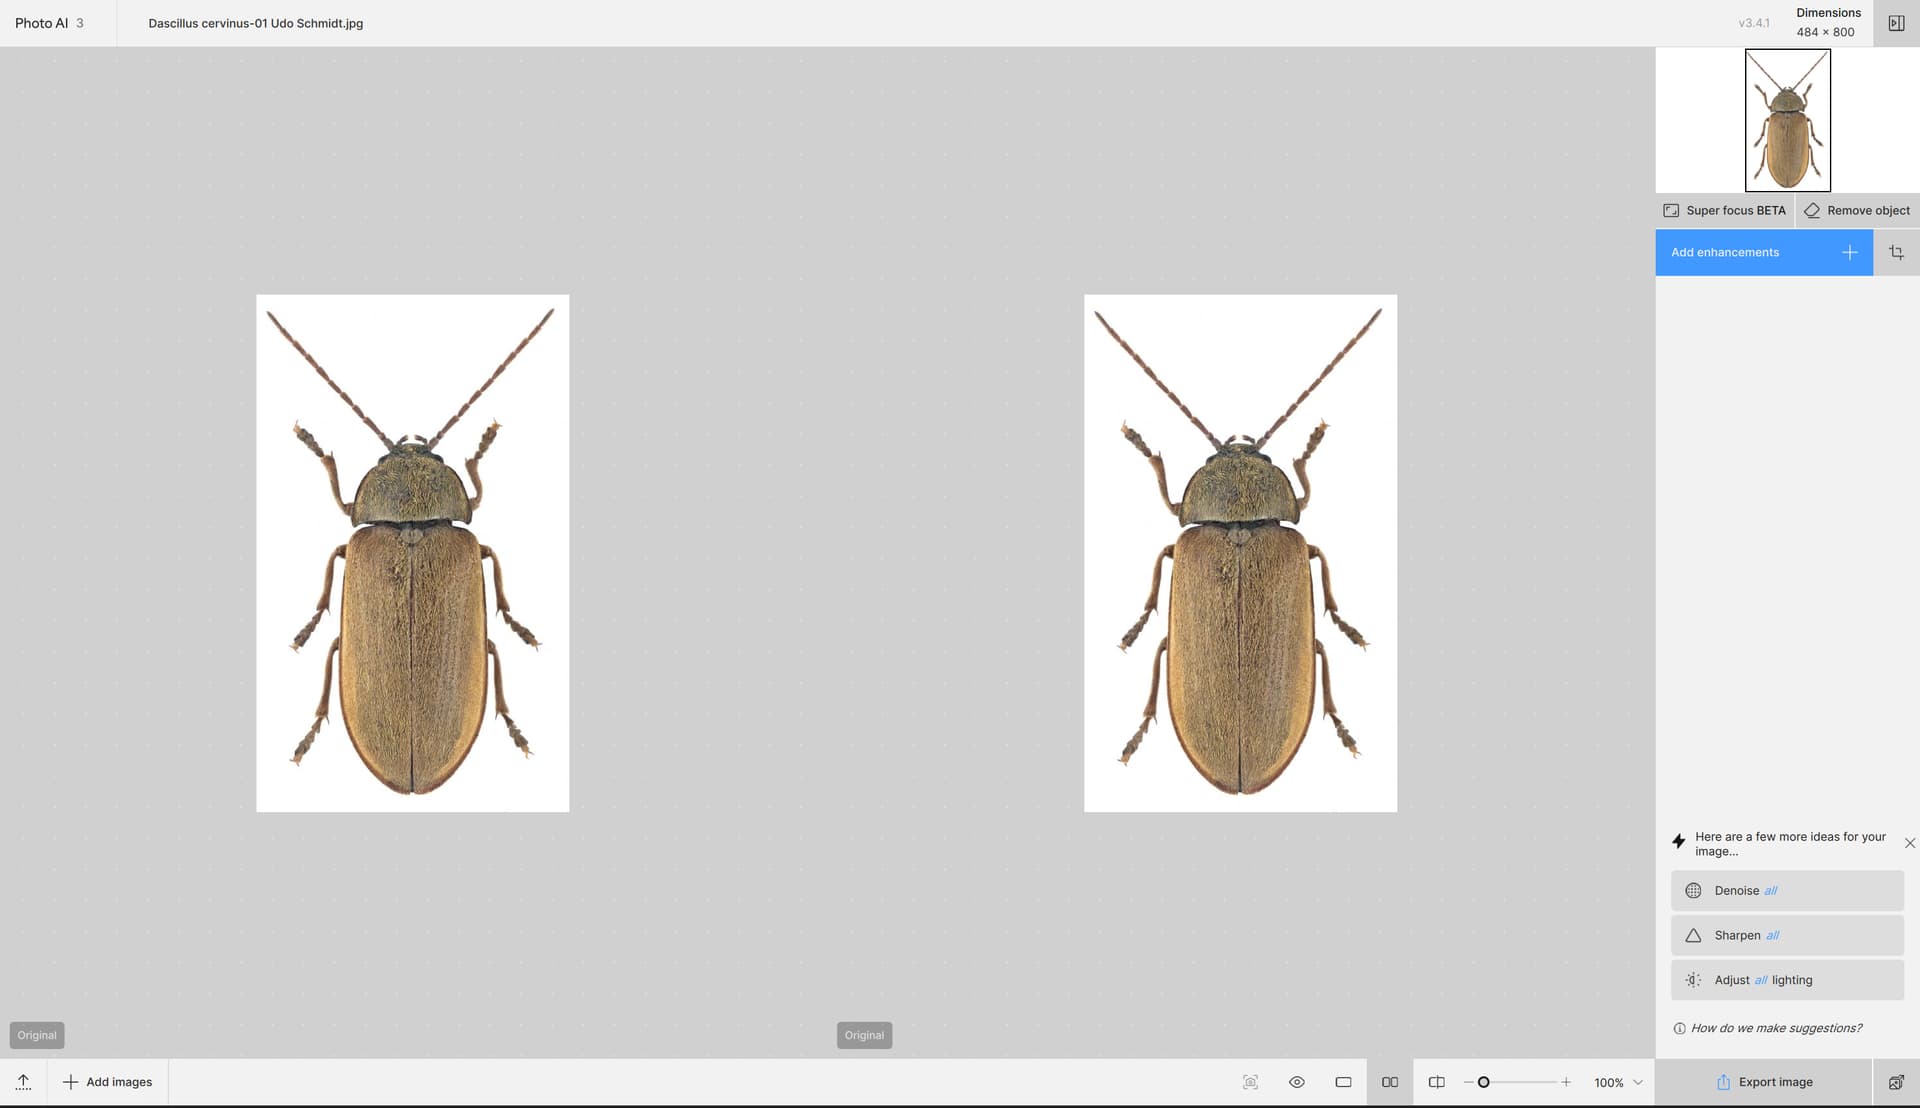Enable split slider comparison view
Viewport: 1920px width, 1108px height.
pos(1436,1082)
